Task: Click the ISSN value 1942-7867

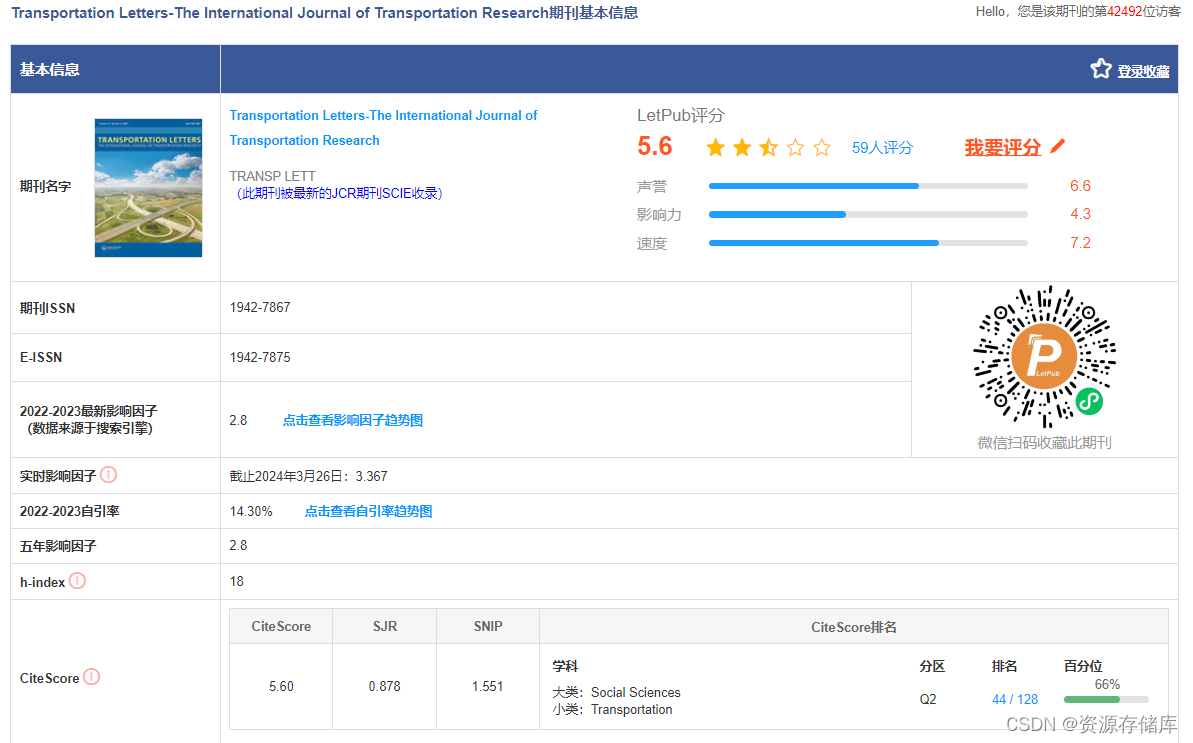Action: (259, 307)
